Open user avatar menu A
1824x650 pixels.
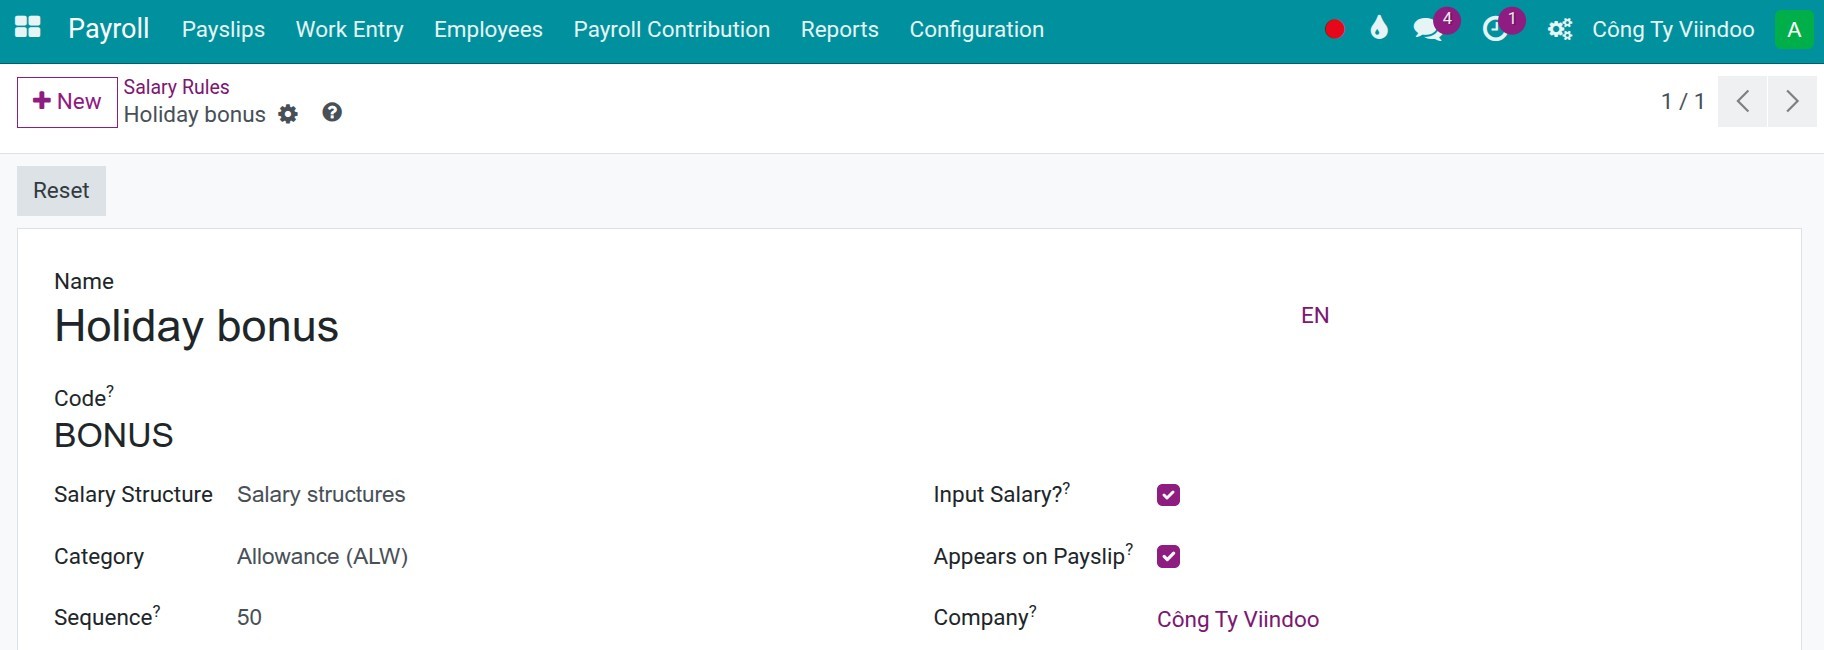pos(1794,29)
